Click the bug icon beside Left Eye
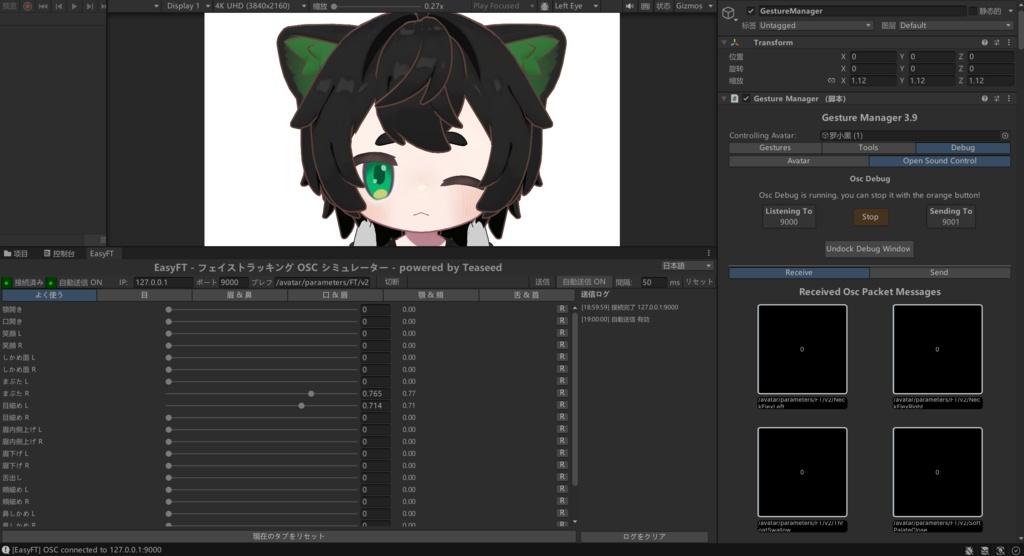1024x556 pixels. pos(545,6)
